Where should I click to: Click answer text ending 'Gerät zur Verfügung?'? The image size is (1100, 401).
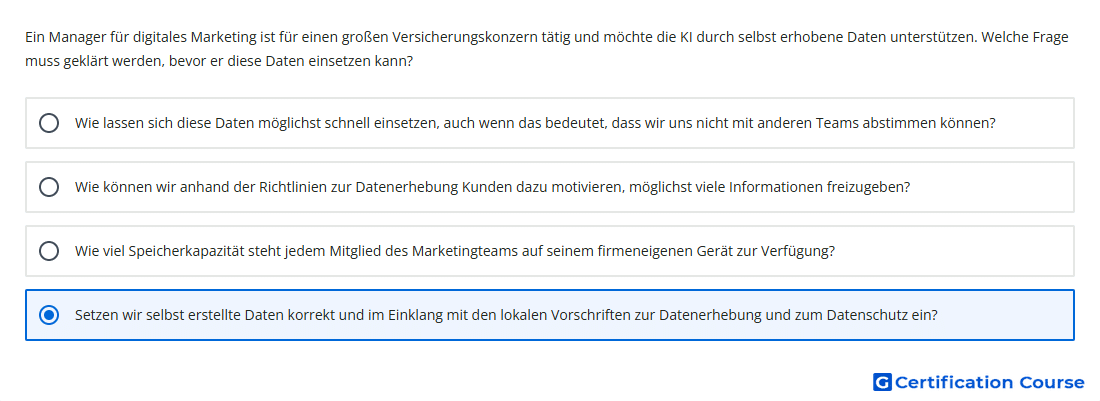coord(455,251)
